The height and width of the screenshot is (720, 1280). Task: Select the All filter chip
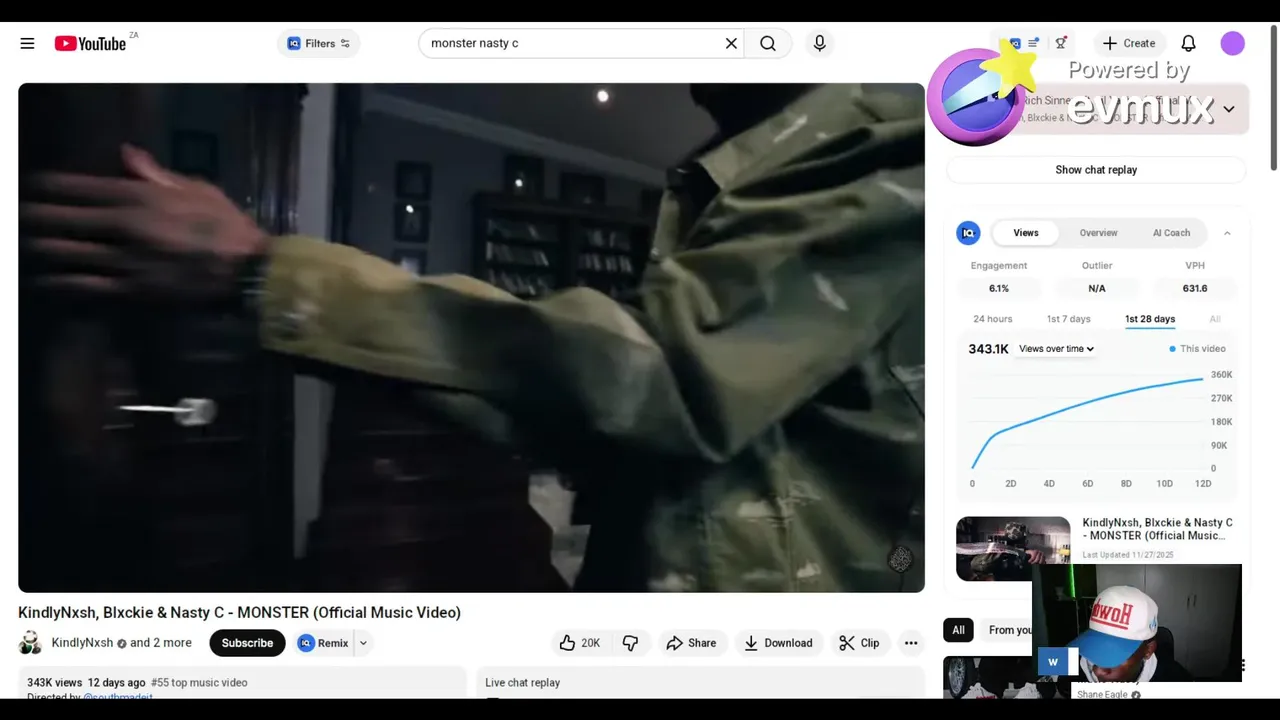[958, 630]
